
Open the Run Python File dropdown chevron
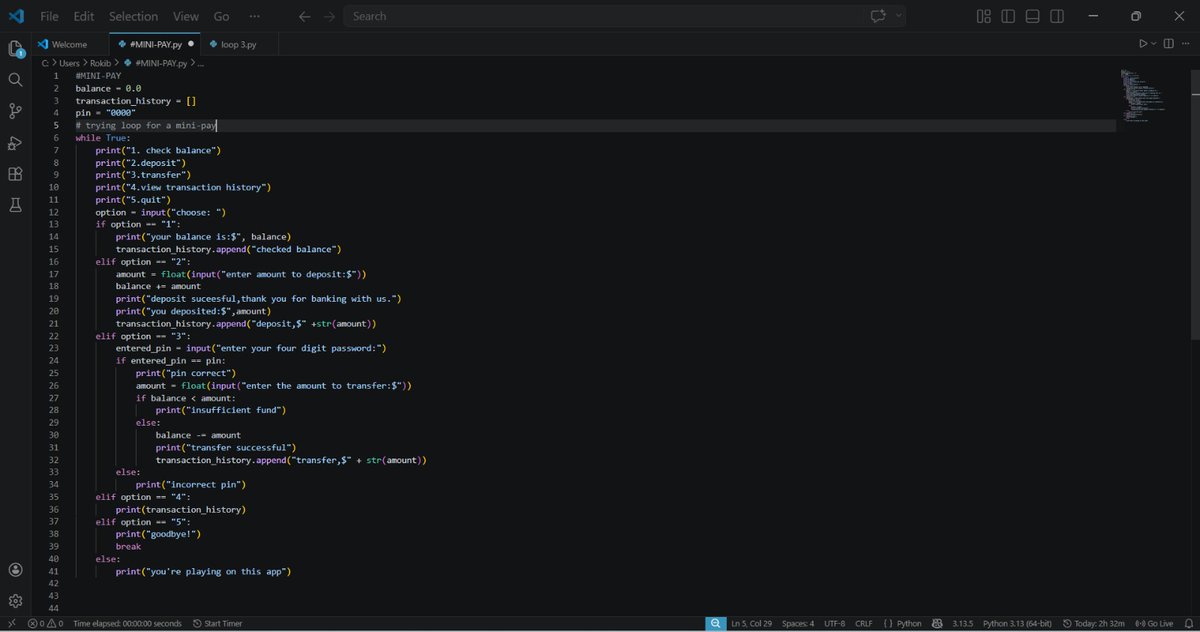pyautogui.click(x=1153, y=43)
